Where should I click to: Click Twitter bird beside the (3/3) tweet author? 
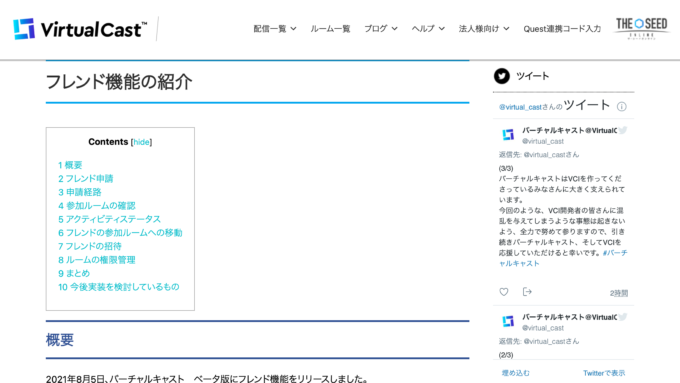[x=623, y=130]
